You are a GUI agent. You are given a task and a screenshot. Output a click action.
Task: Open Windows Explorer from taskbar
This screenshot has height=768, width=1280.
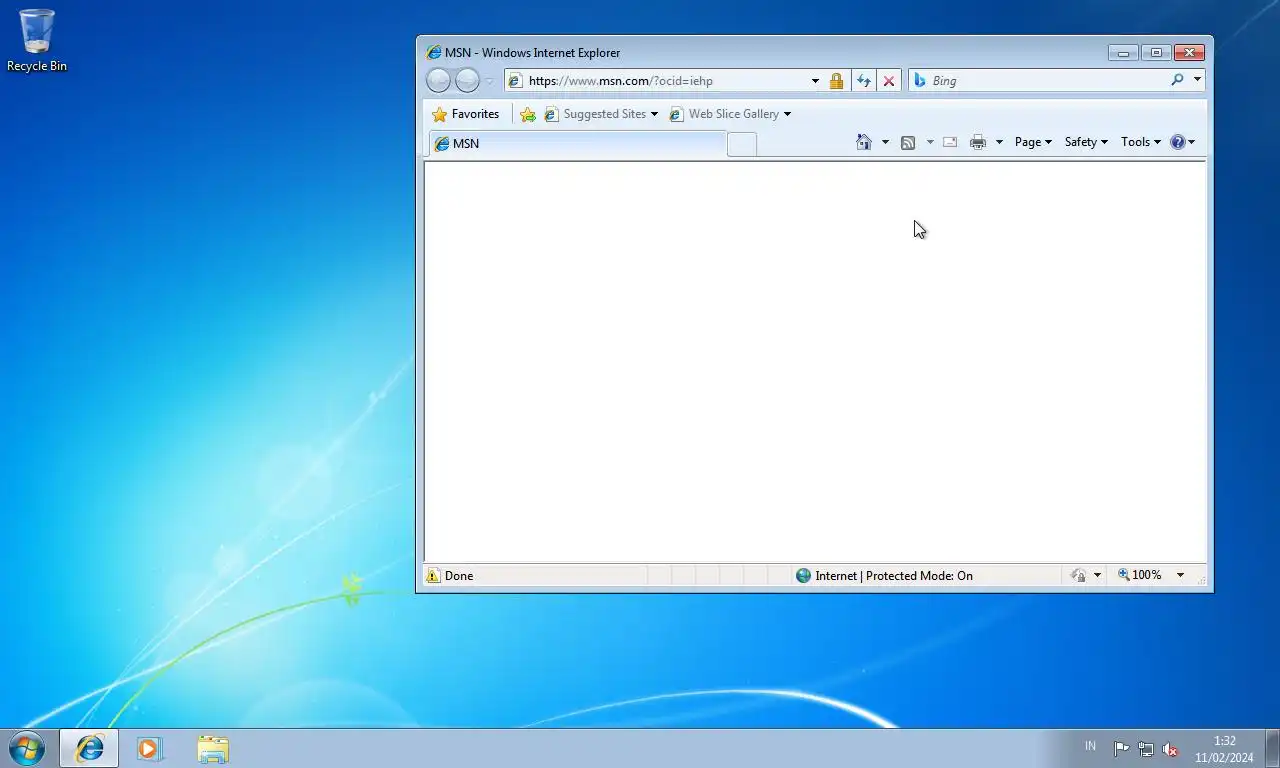click(212, 748)
